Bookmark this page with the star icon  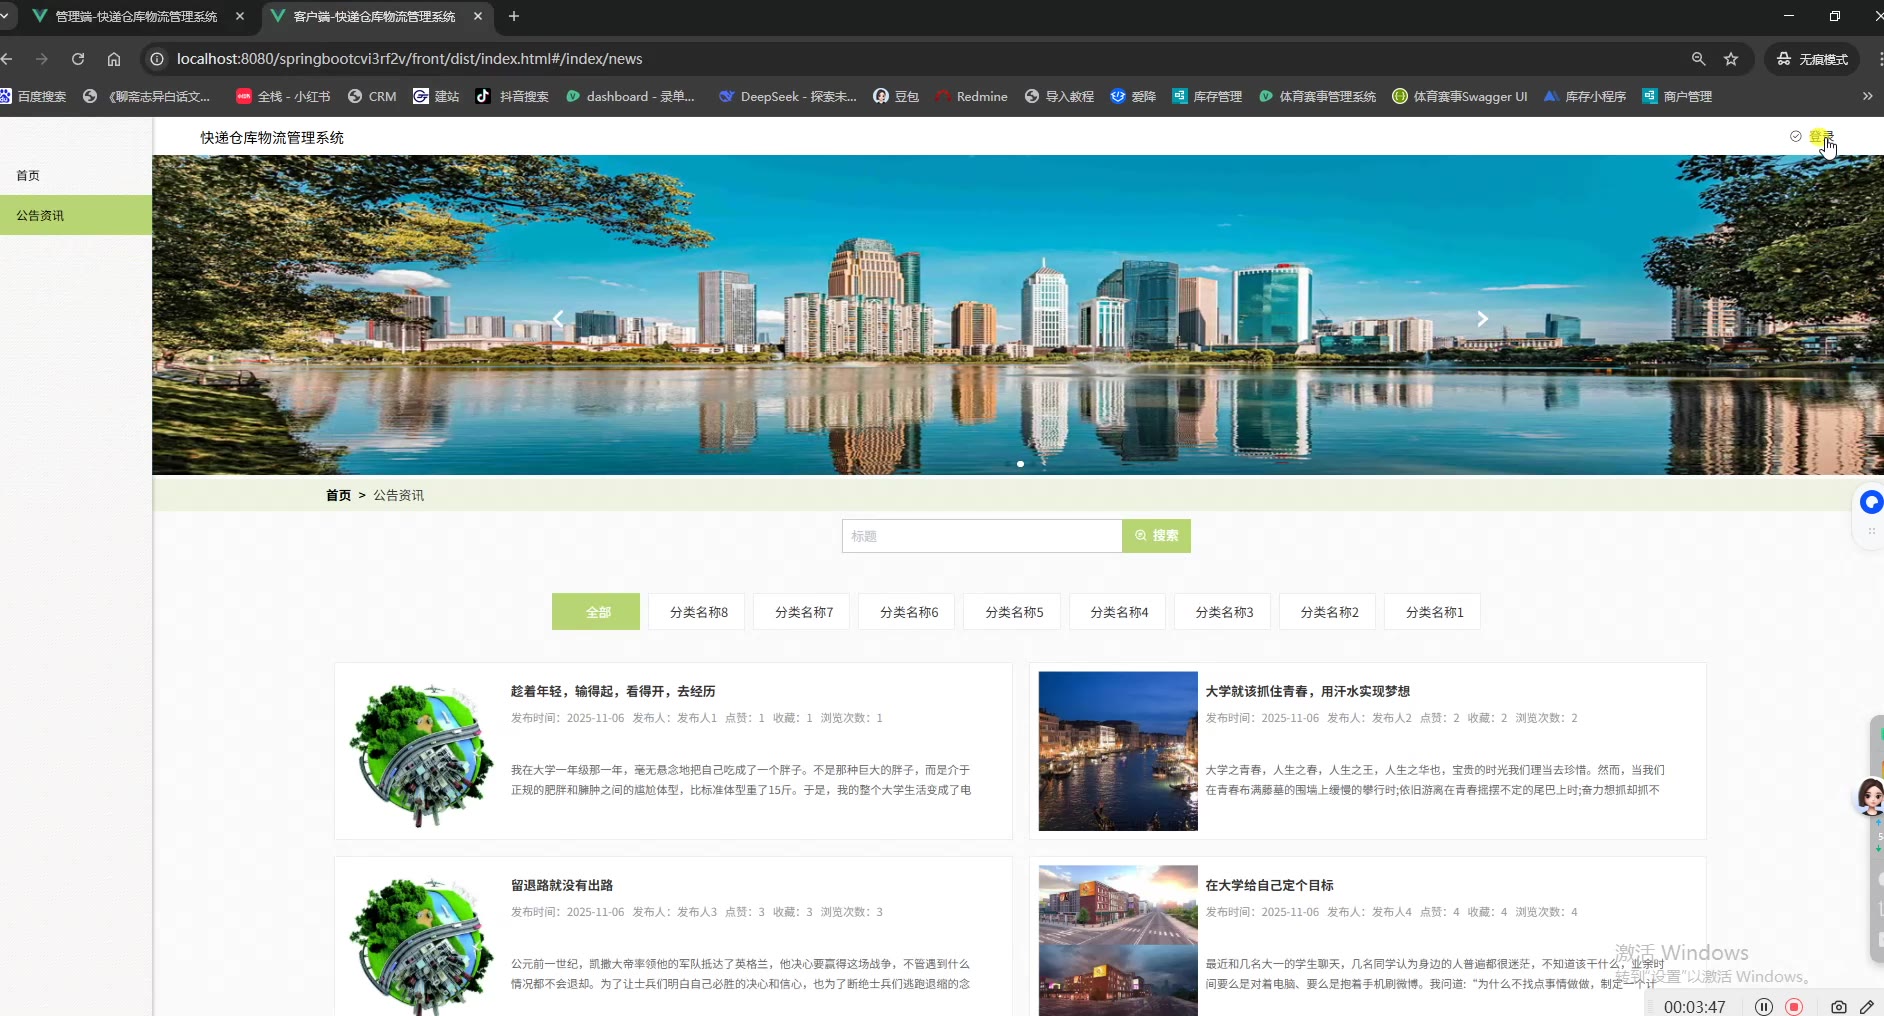pos(1731,59)
